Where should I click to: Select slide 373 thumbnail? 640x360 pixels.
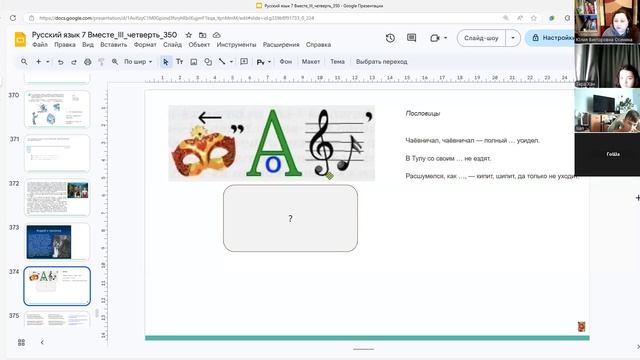point(57,242)
